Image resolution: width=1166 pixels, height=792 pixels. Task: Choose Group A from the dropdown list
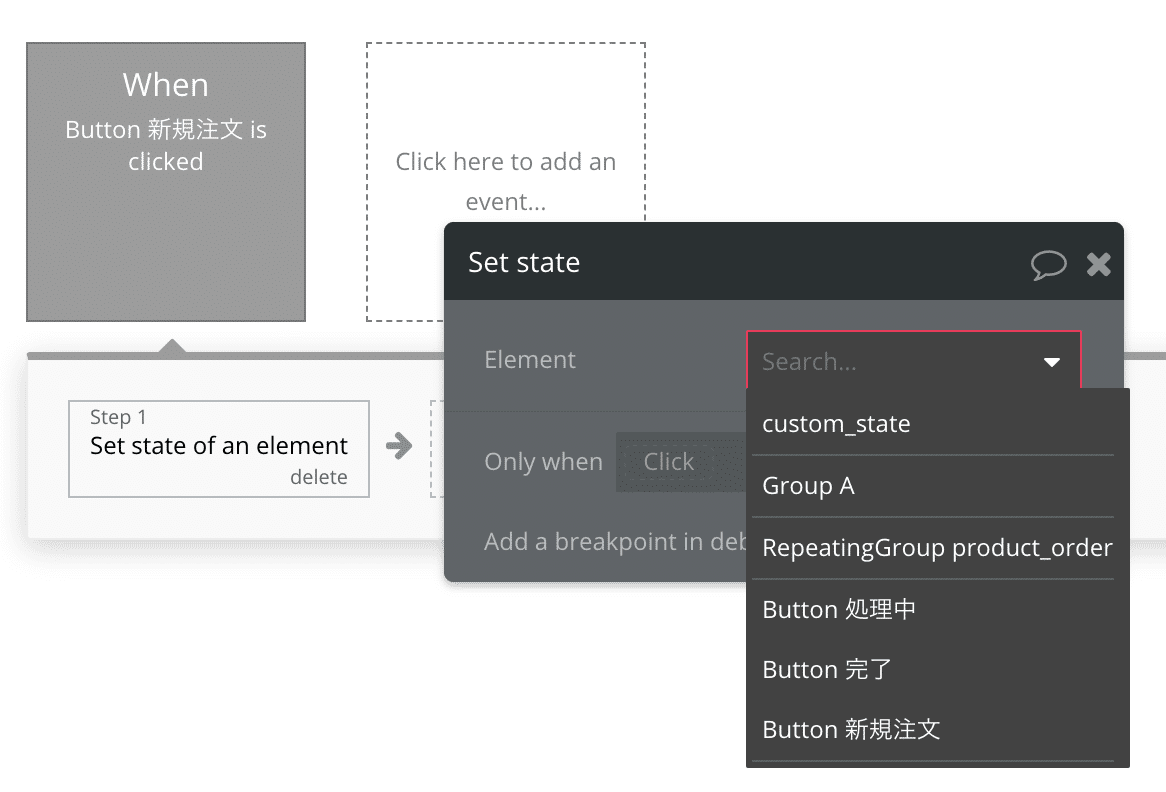point(808,486)
